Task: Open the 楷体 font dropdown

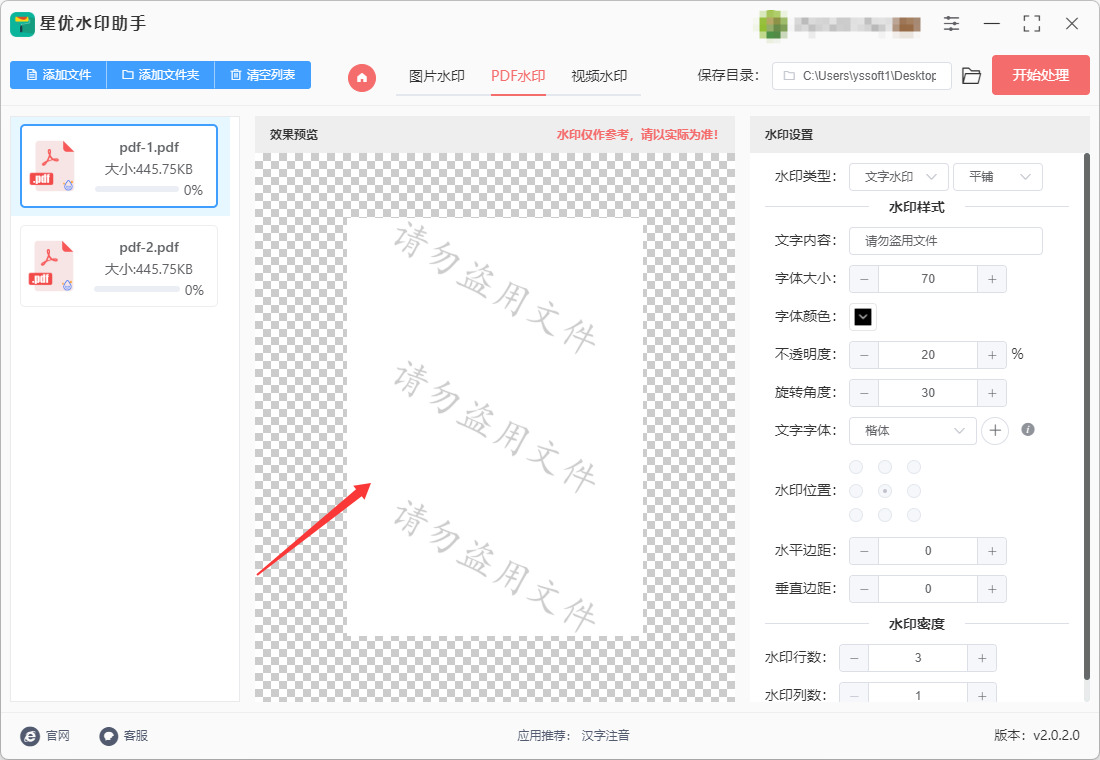Action: (913, 431)
